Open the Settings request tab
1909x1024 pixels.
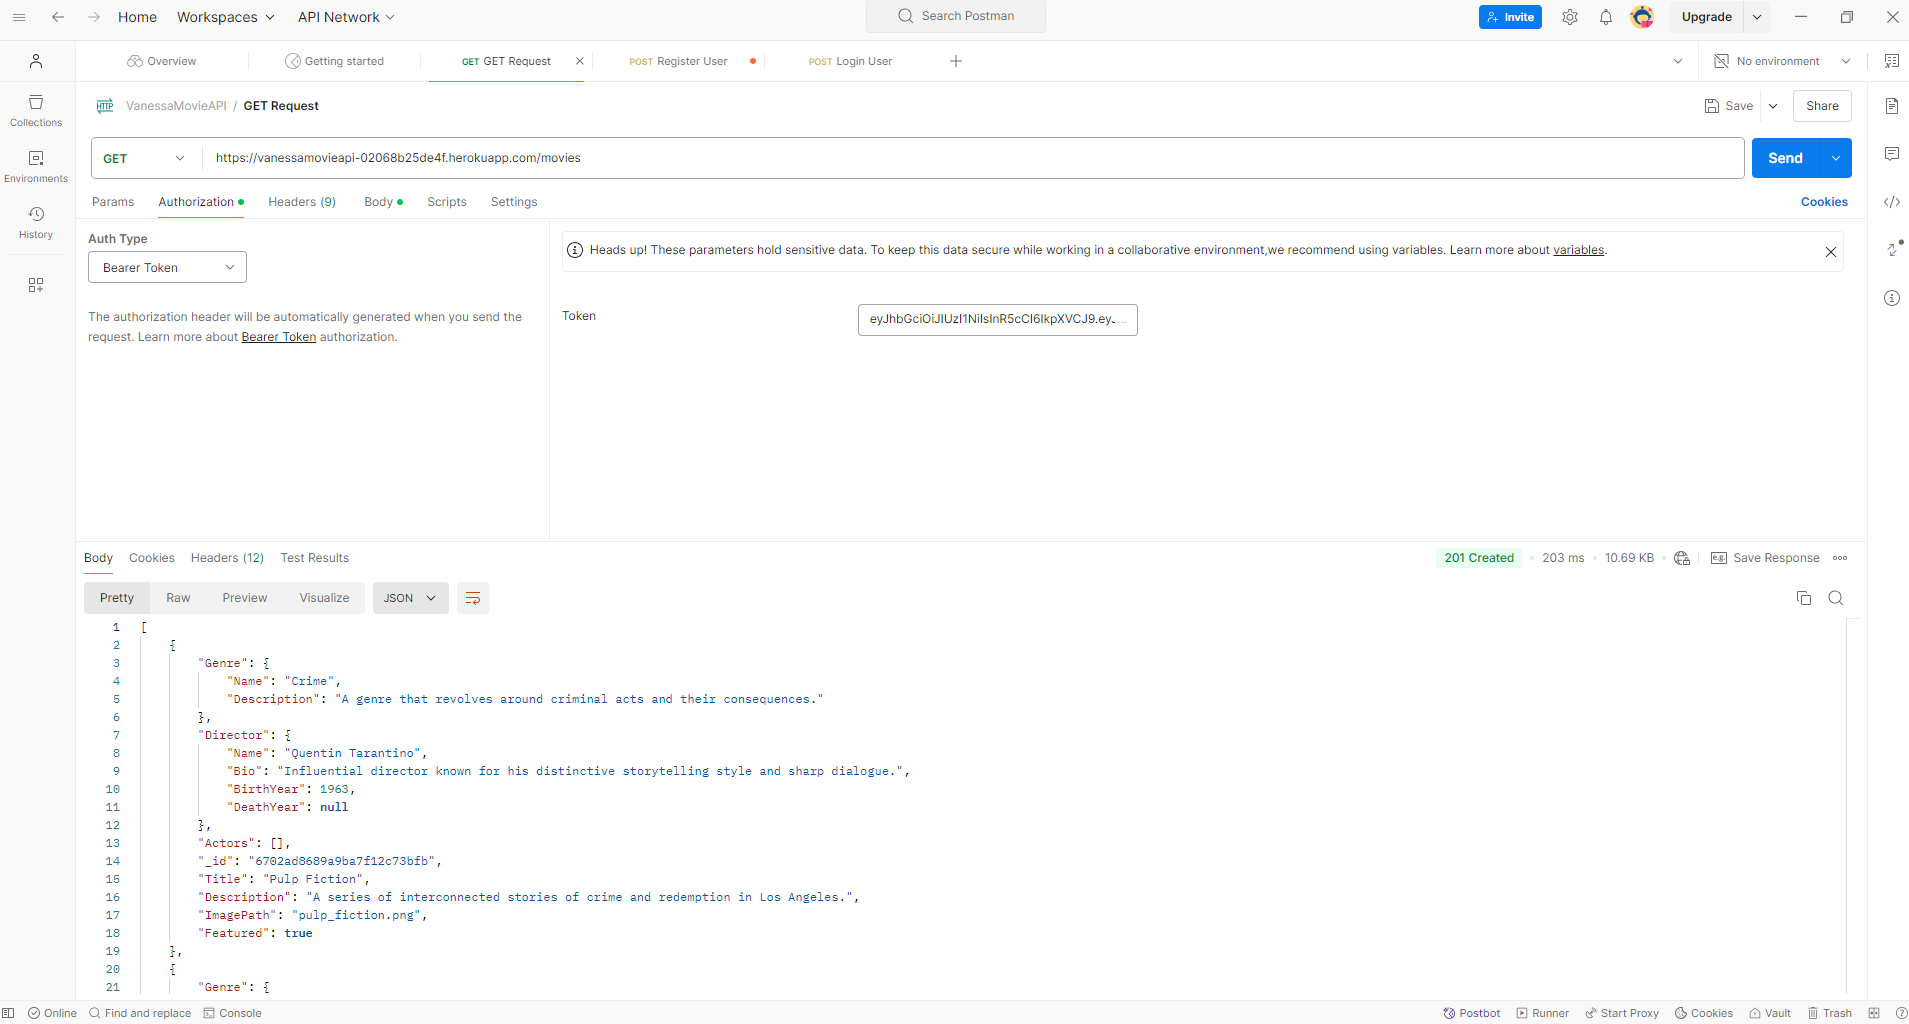tap(514, 202)
